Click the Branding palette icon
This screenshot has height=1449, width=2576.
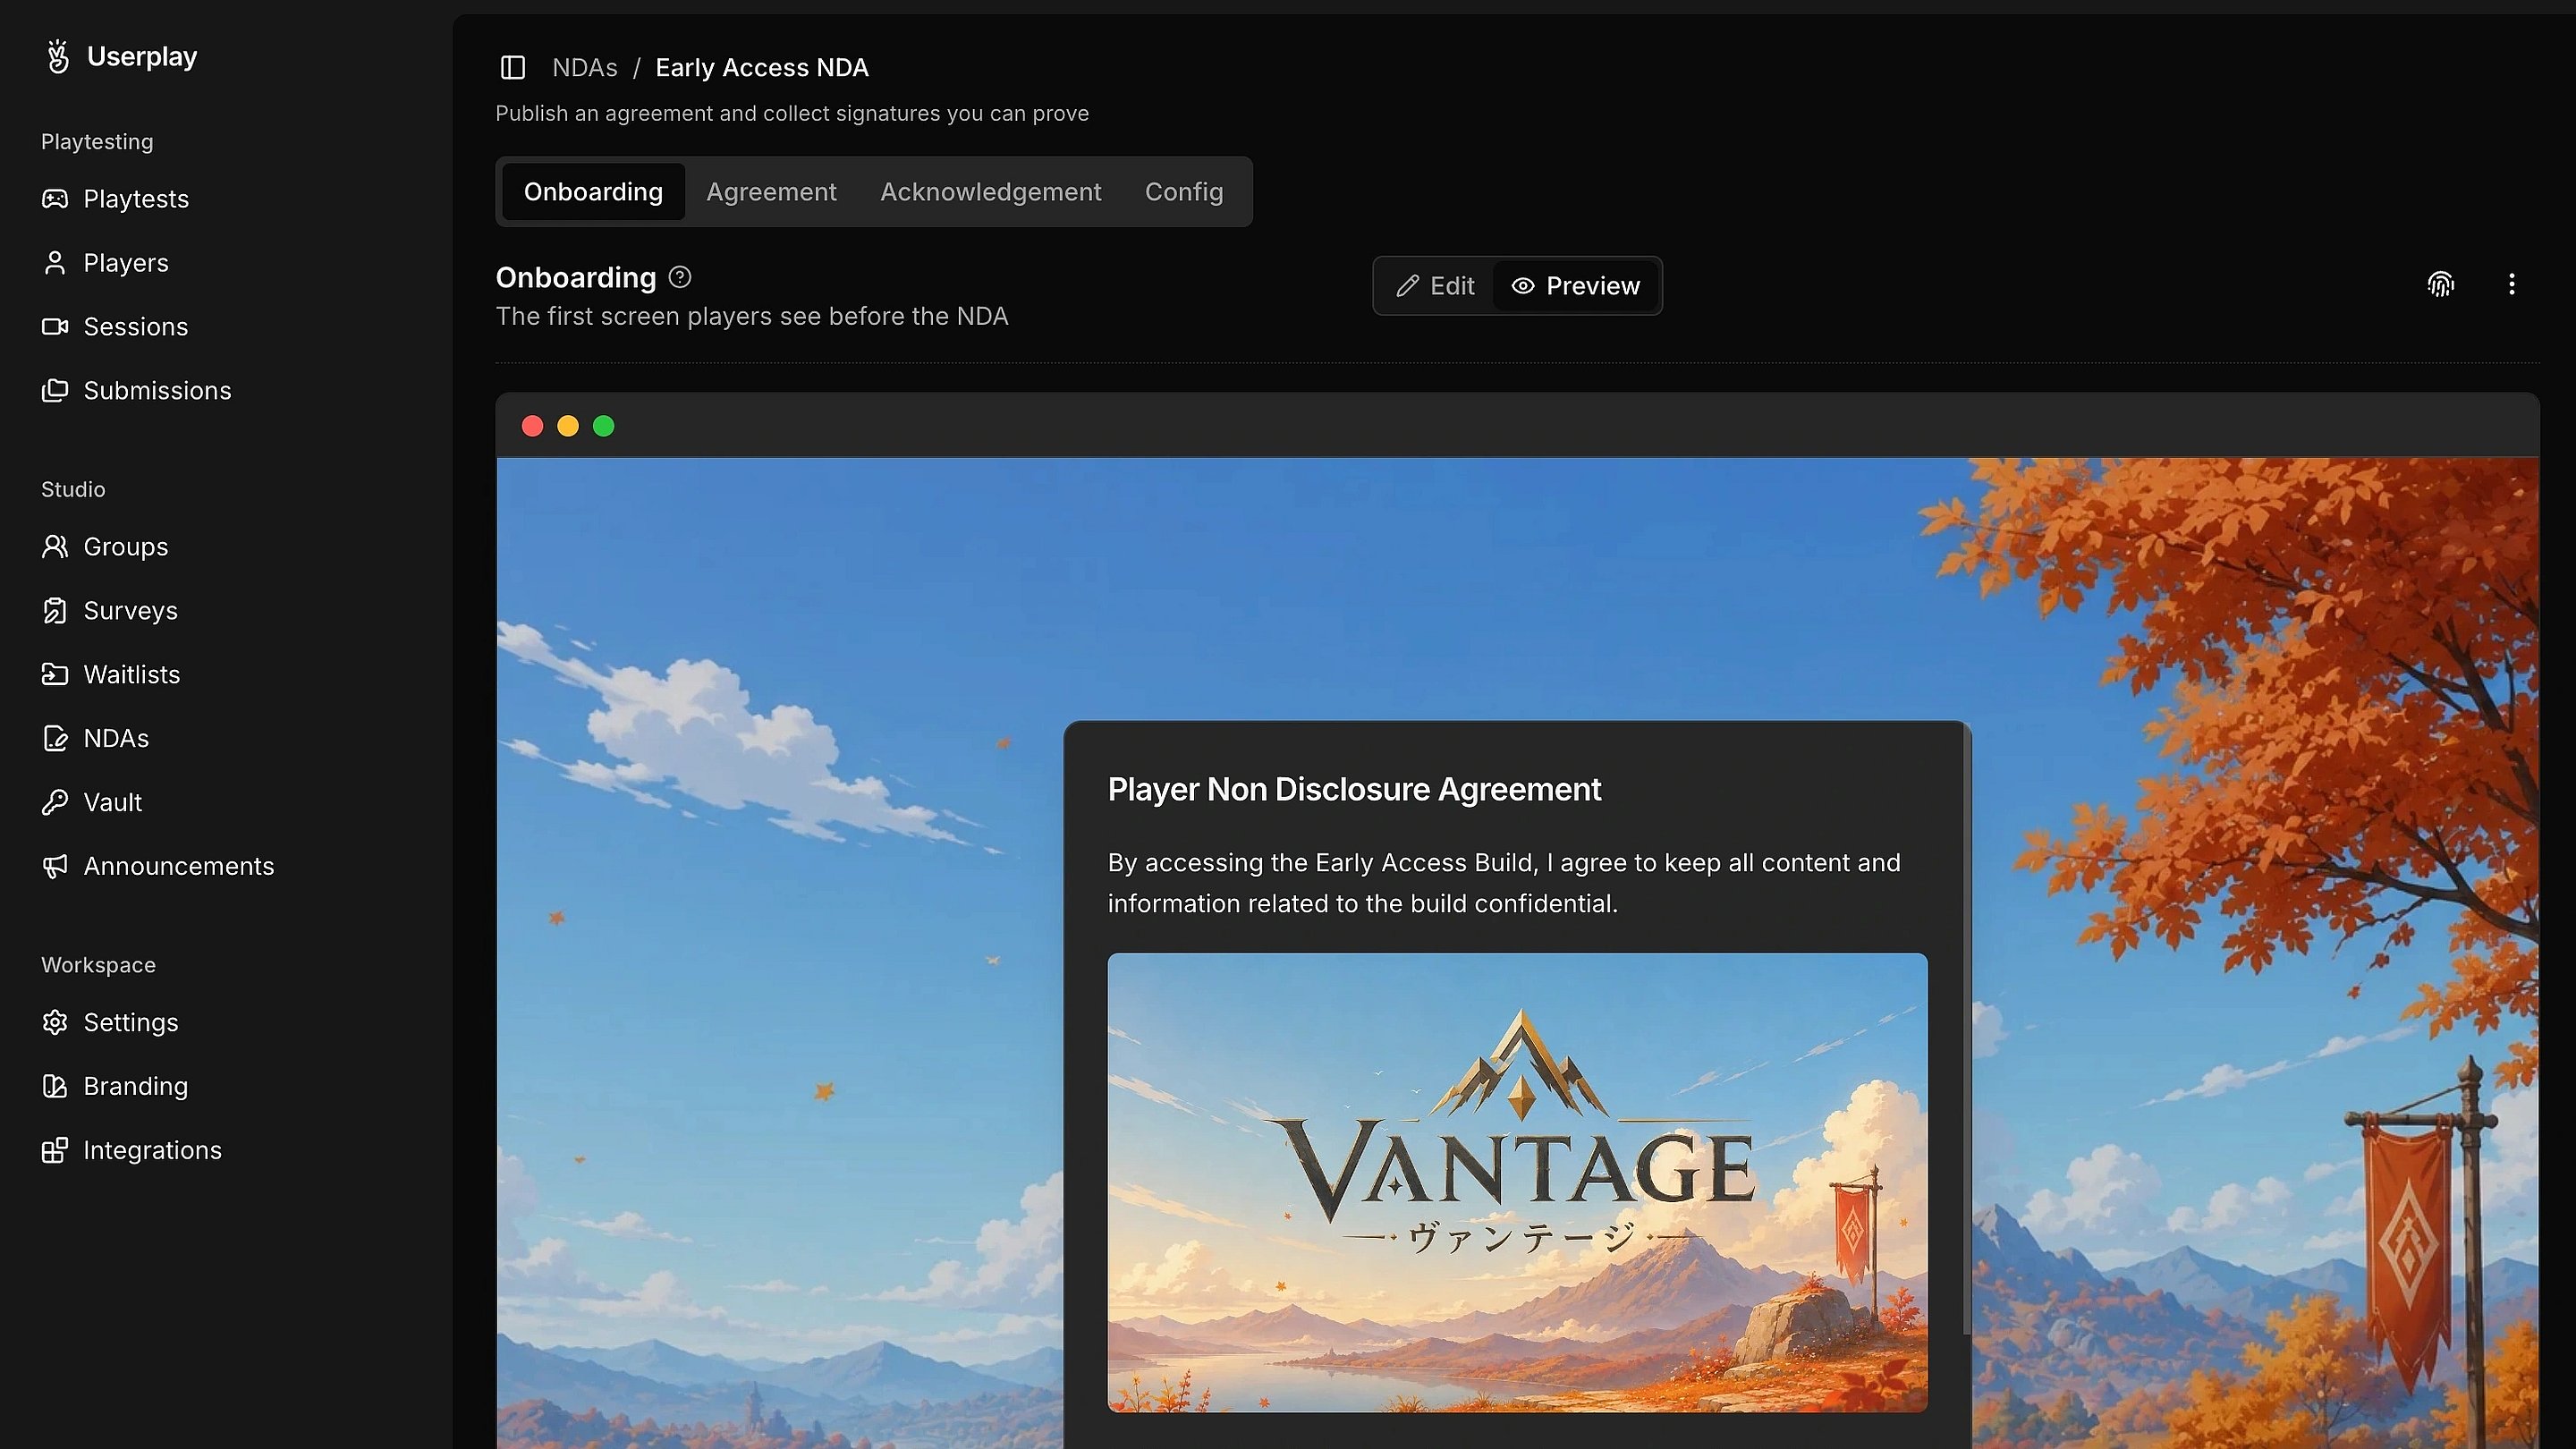[x=55, y=1086]
